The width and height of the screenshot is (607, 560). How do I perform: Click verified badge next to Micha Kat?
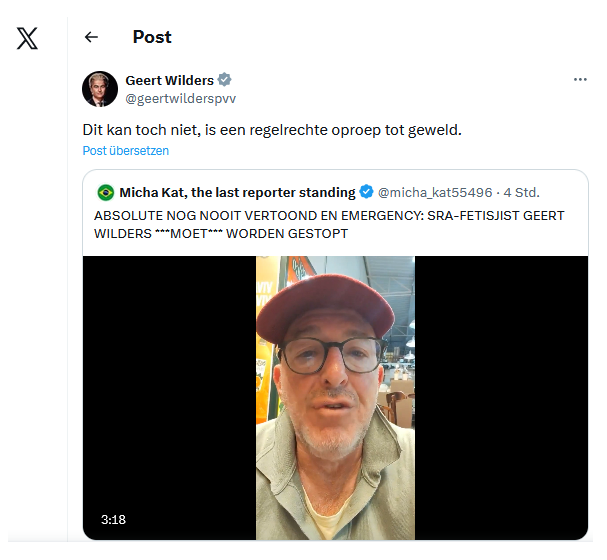coord(367,192)
